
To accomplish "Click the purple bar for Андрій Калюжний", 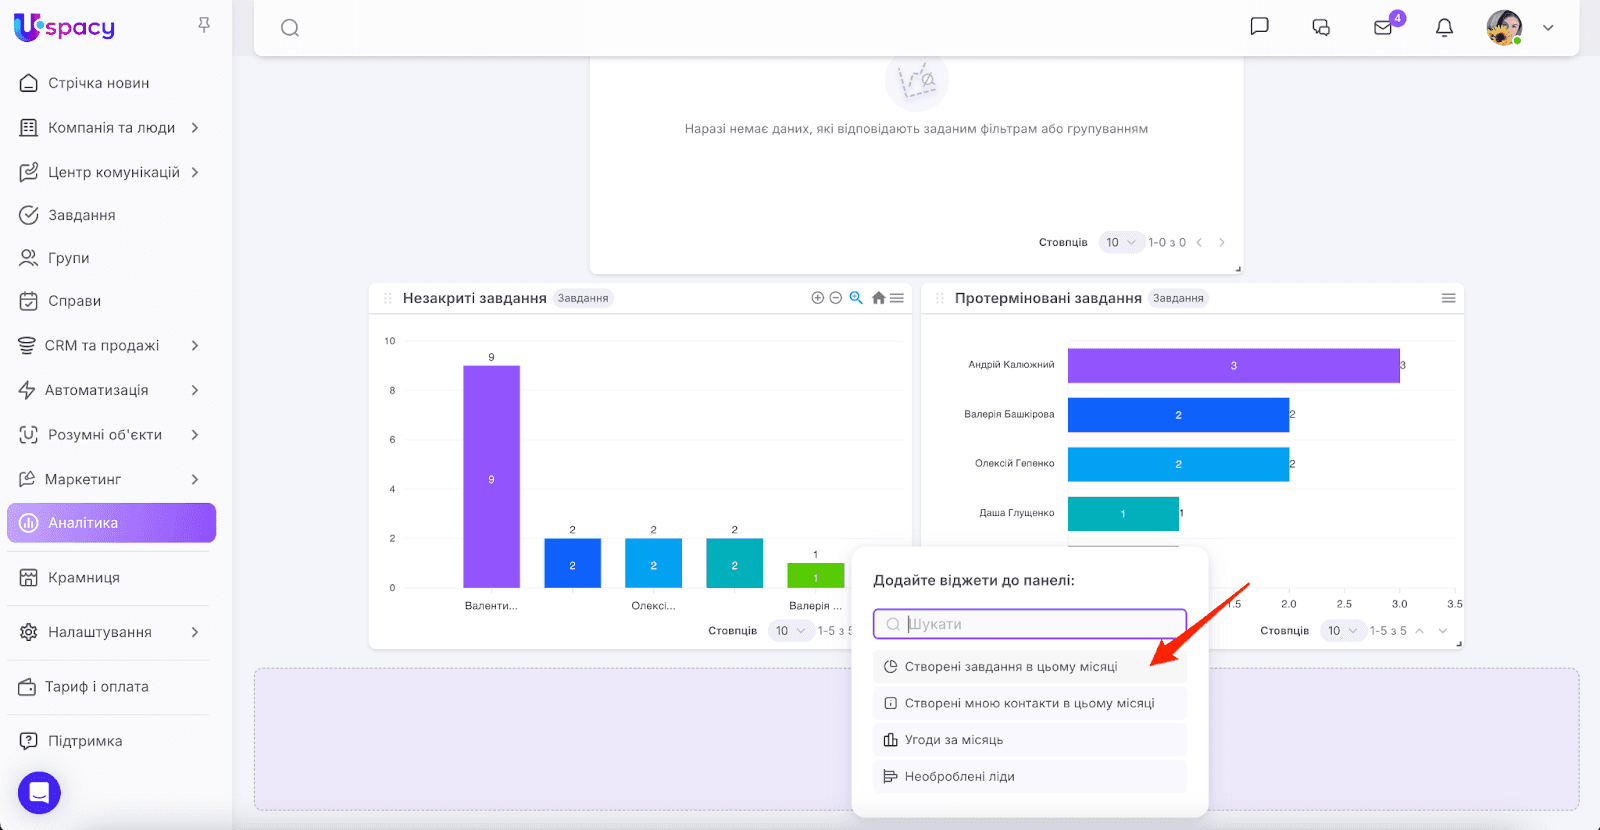I will point(1233,366).
